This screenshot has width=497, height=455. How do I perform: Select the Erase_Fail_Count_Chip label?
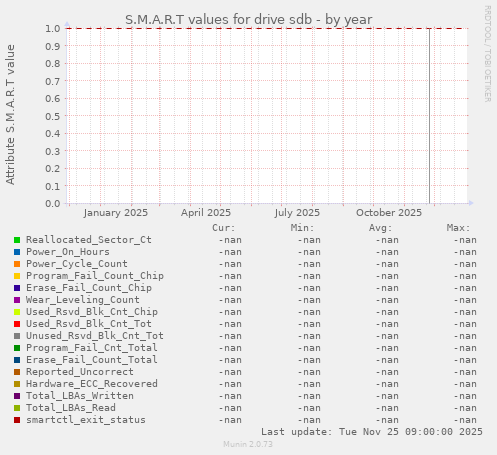89,288
